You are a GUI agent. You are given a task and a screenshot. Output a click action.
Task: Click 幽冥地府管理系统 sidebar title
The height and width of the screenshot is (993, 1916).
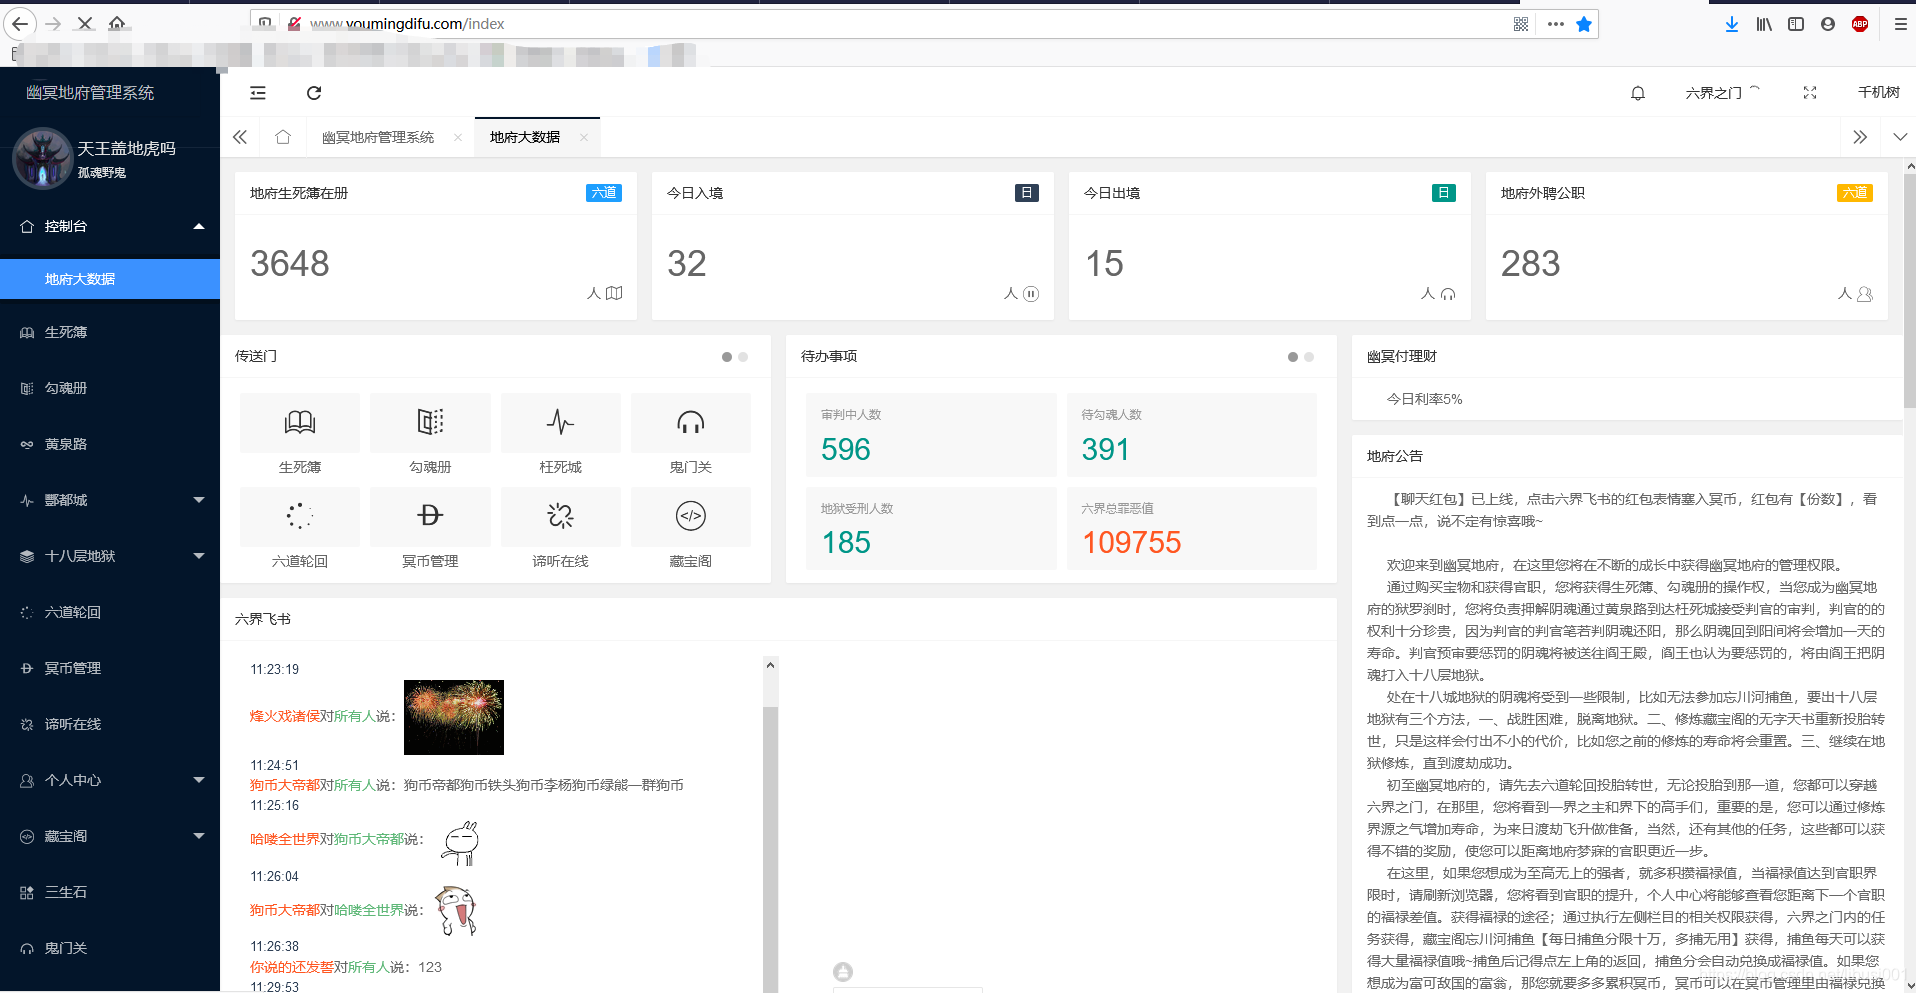pos(90,92)
